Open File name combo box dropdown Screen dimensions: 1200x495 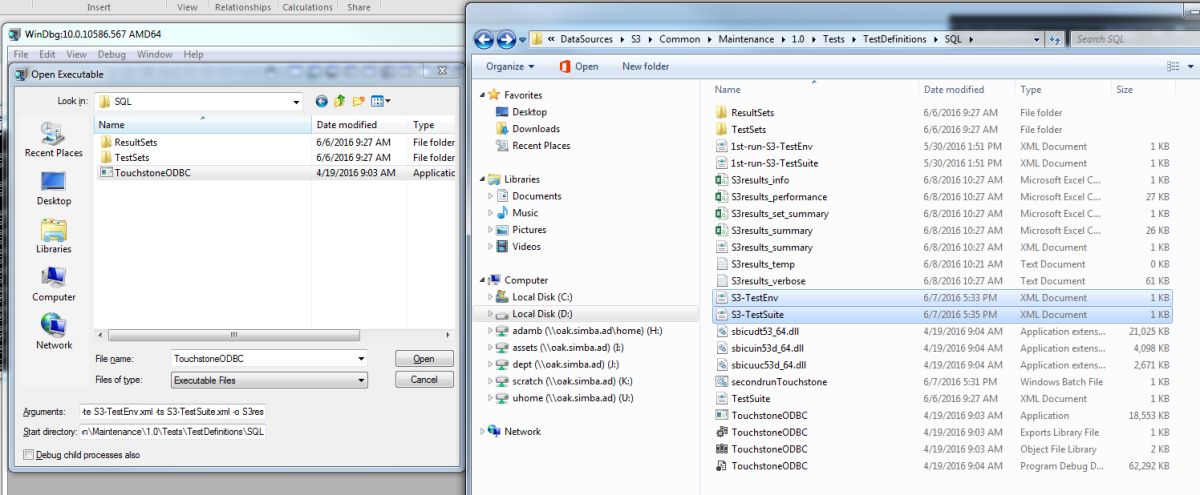click(360, 358)
